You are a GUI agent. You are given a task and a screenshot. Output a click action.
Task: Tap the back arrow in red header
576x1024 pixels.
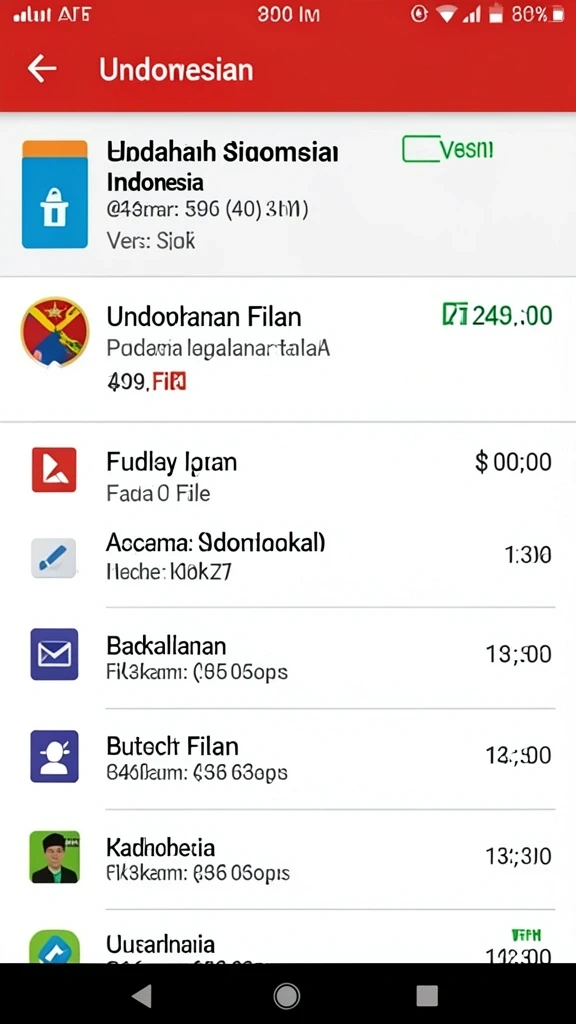pos(42,69)
